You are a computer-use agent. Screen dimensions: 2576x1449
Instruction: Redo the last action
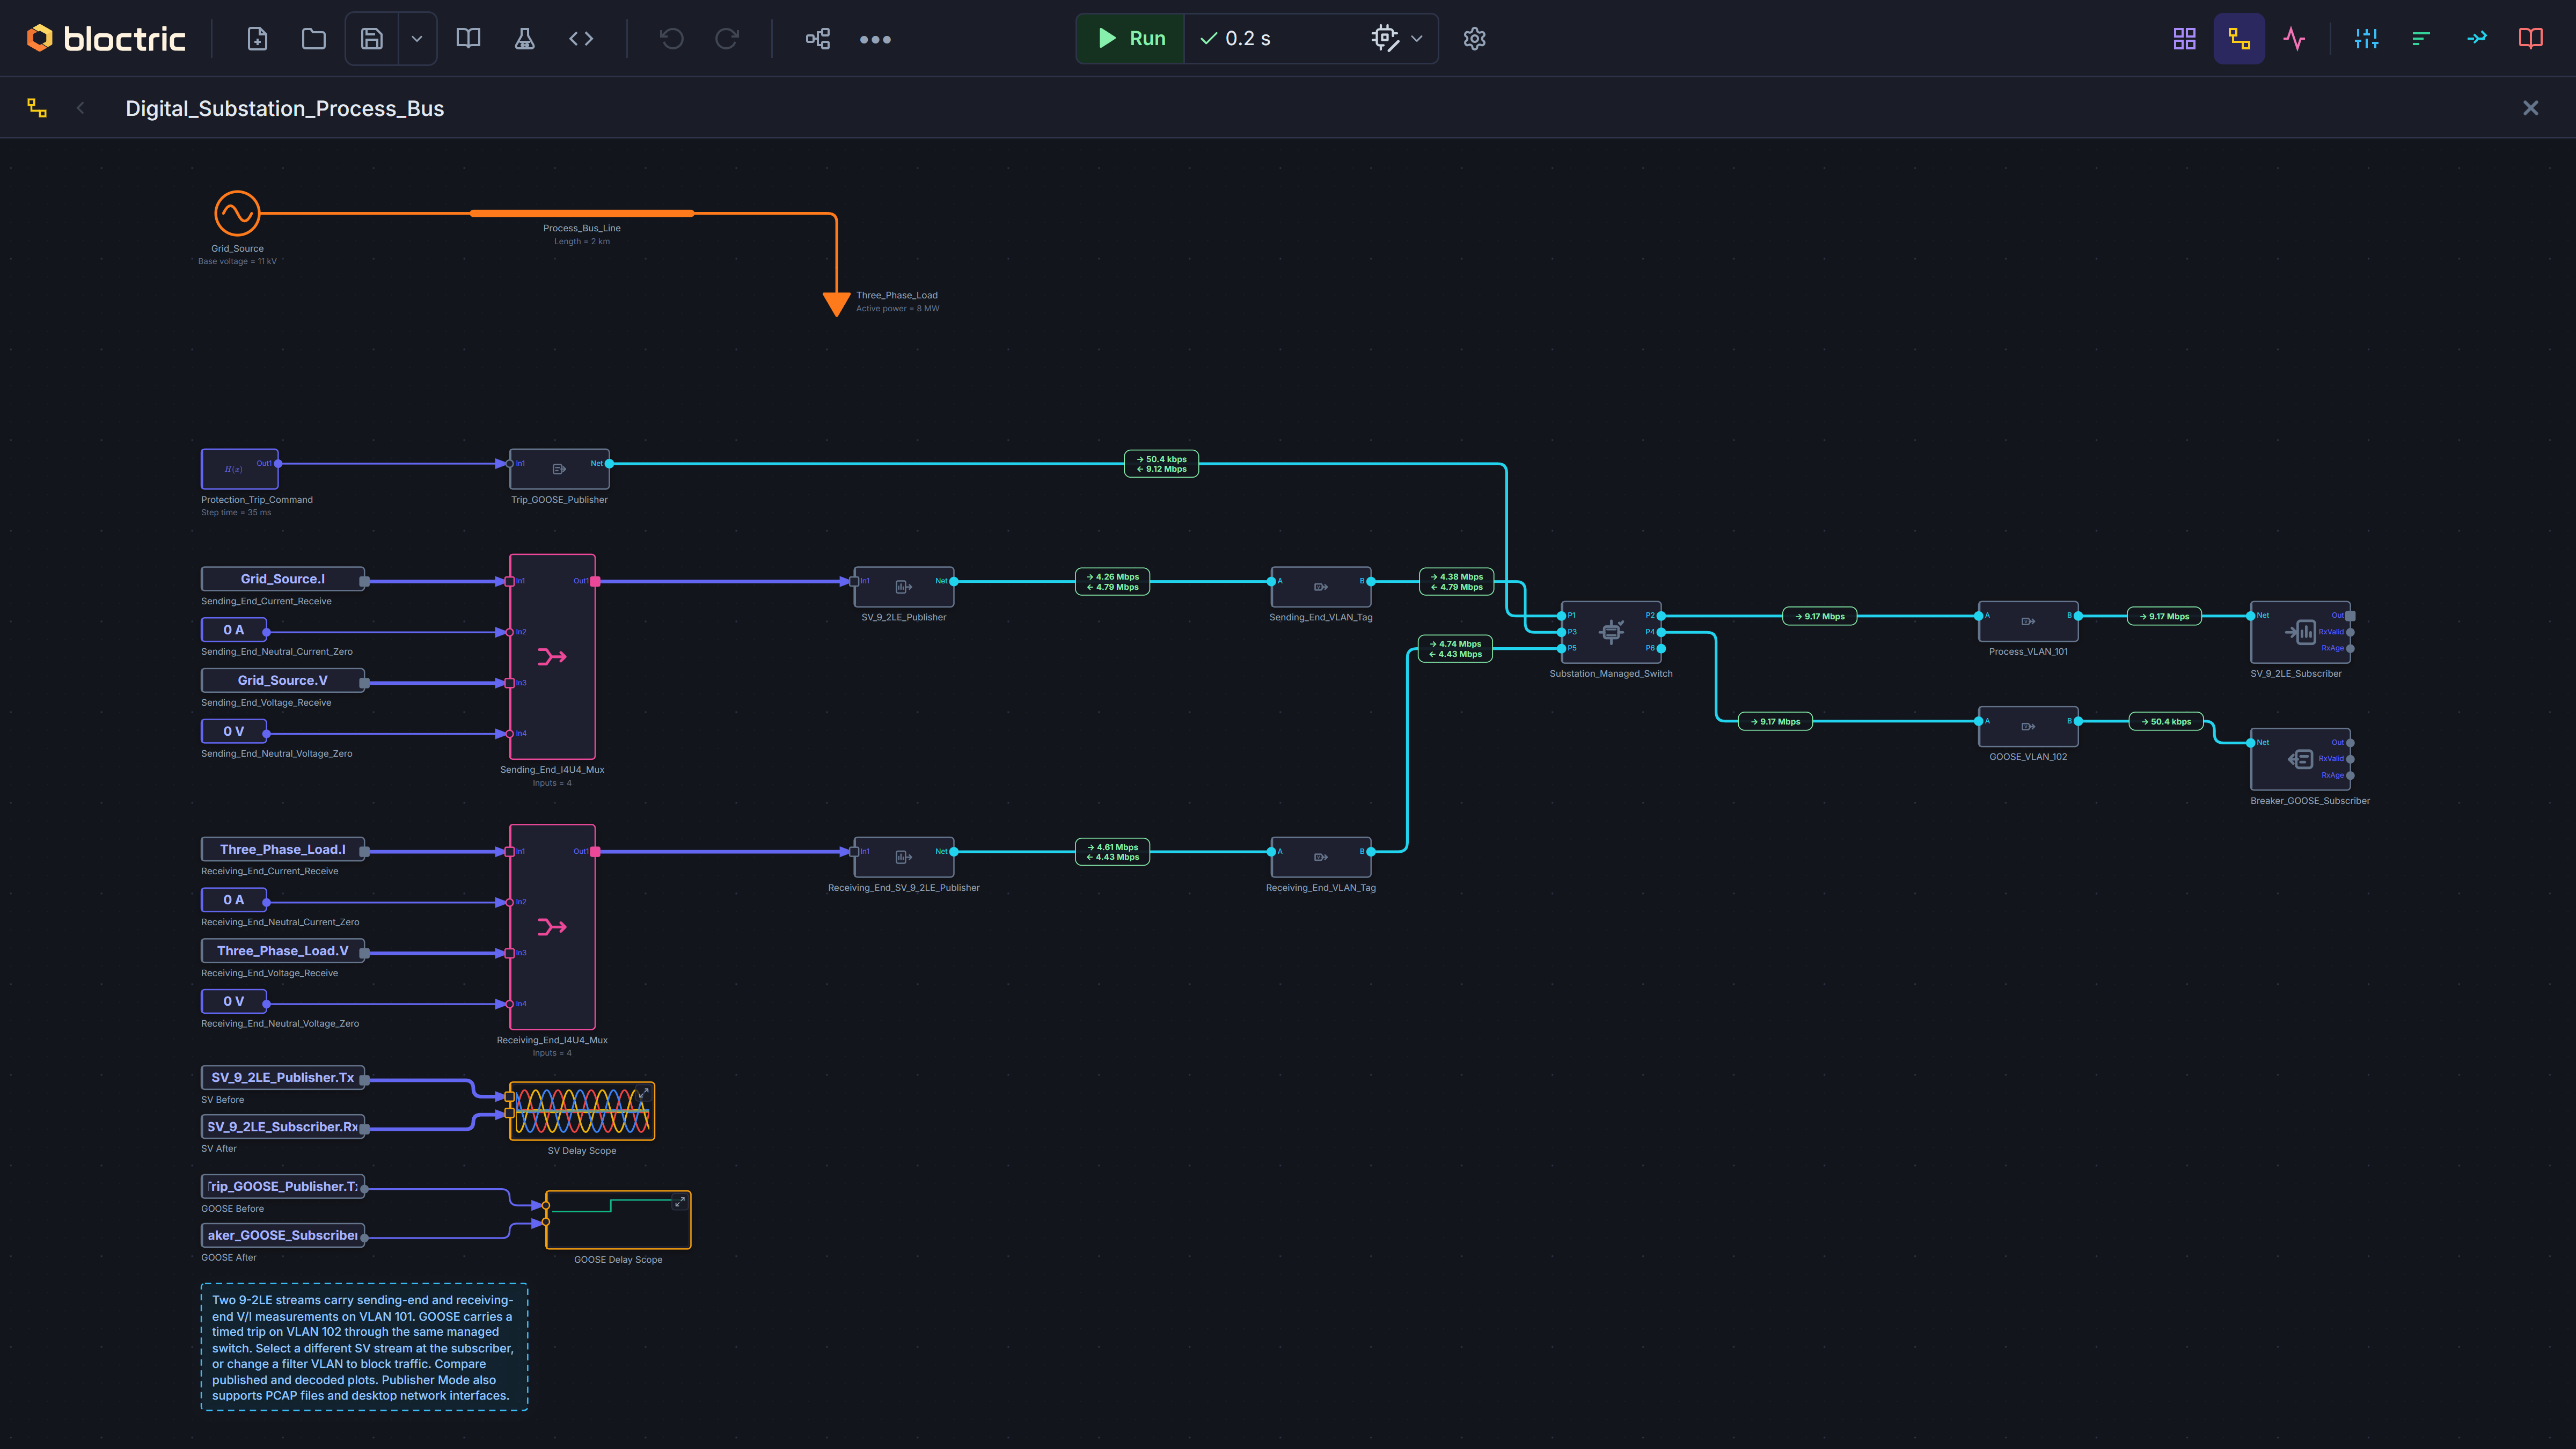[x=727, y=39]
